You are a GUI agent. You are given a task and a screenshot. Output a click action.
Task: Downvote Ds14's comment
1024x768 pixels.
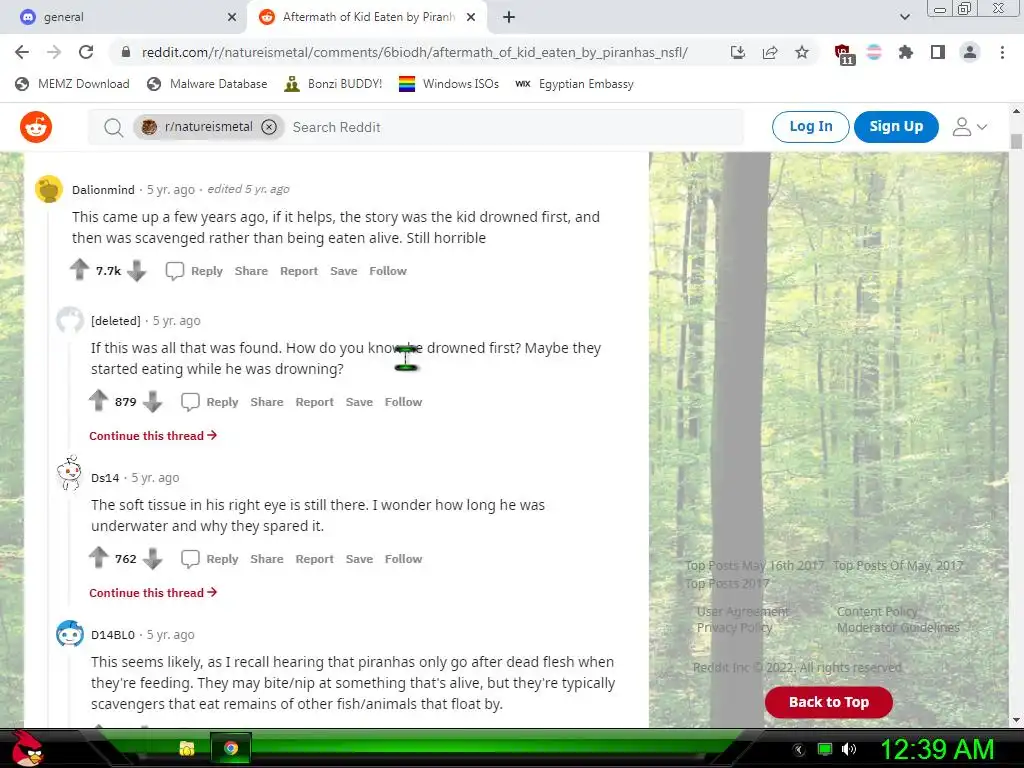click(x=152, y=558)
